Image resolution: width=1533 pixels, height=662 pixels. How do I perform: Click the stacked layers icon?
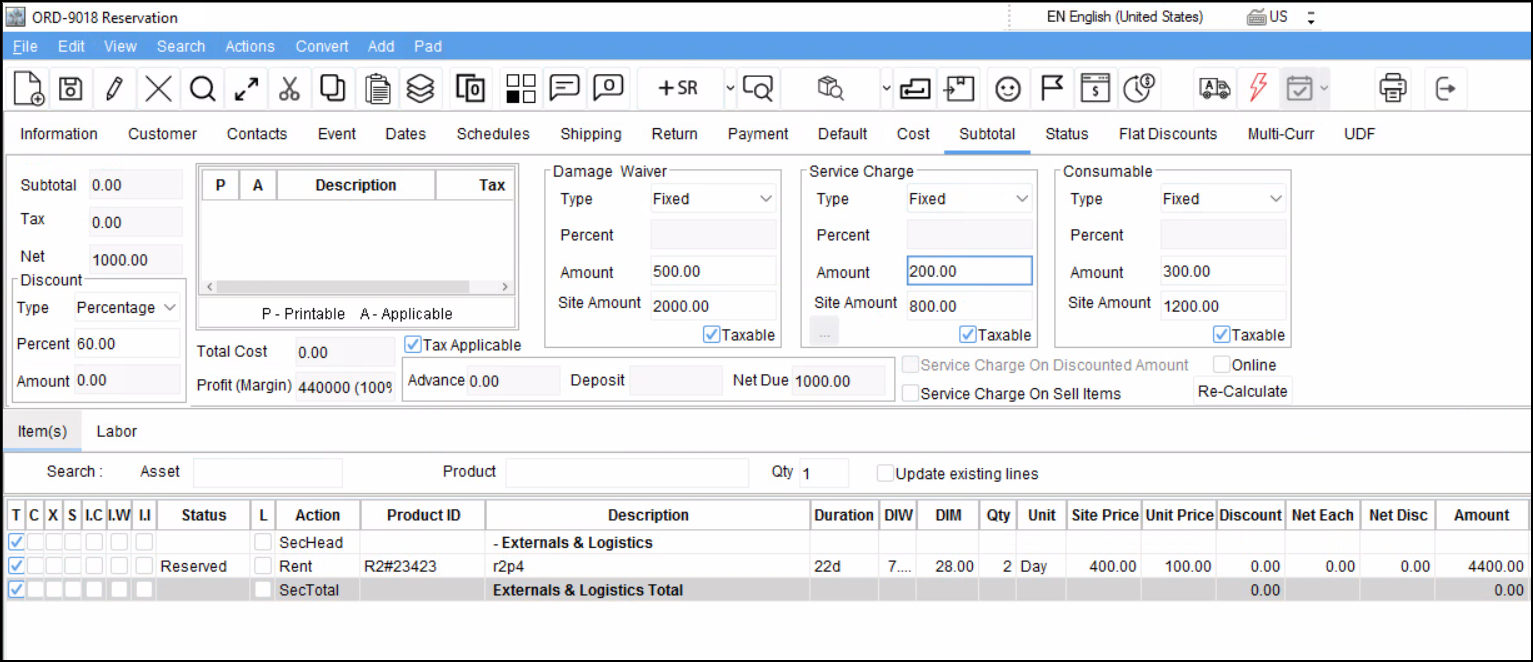tap(421, 88)
